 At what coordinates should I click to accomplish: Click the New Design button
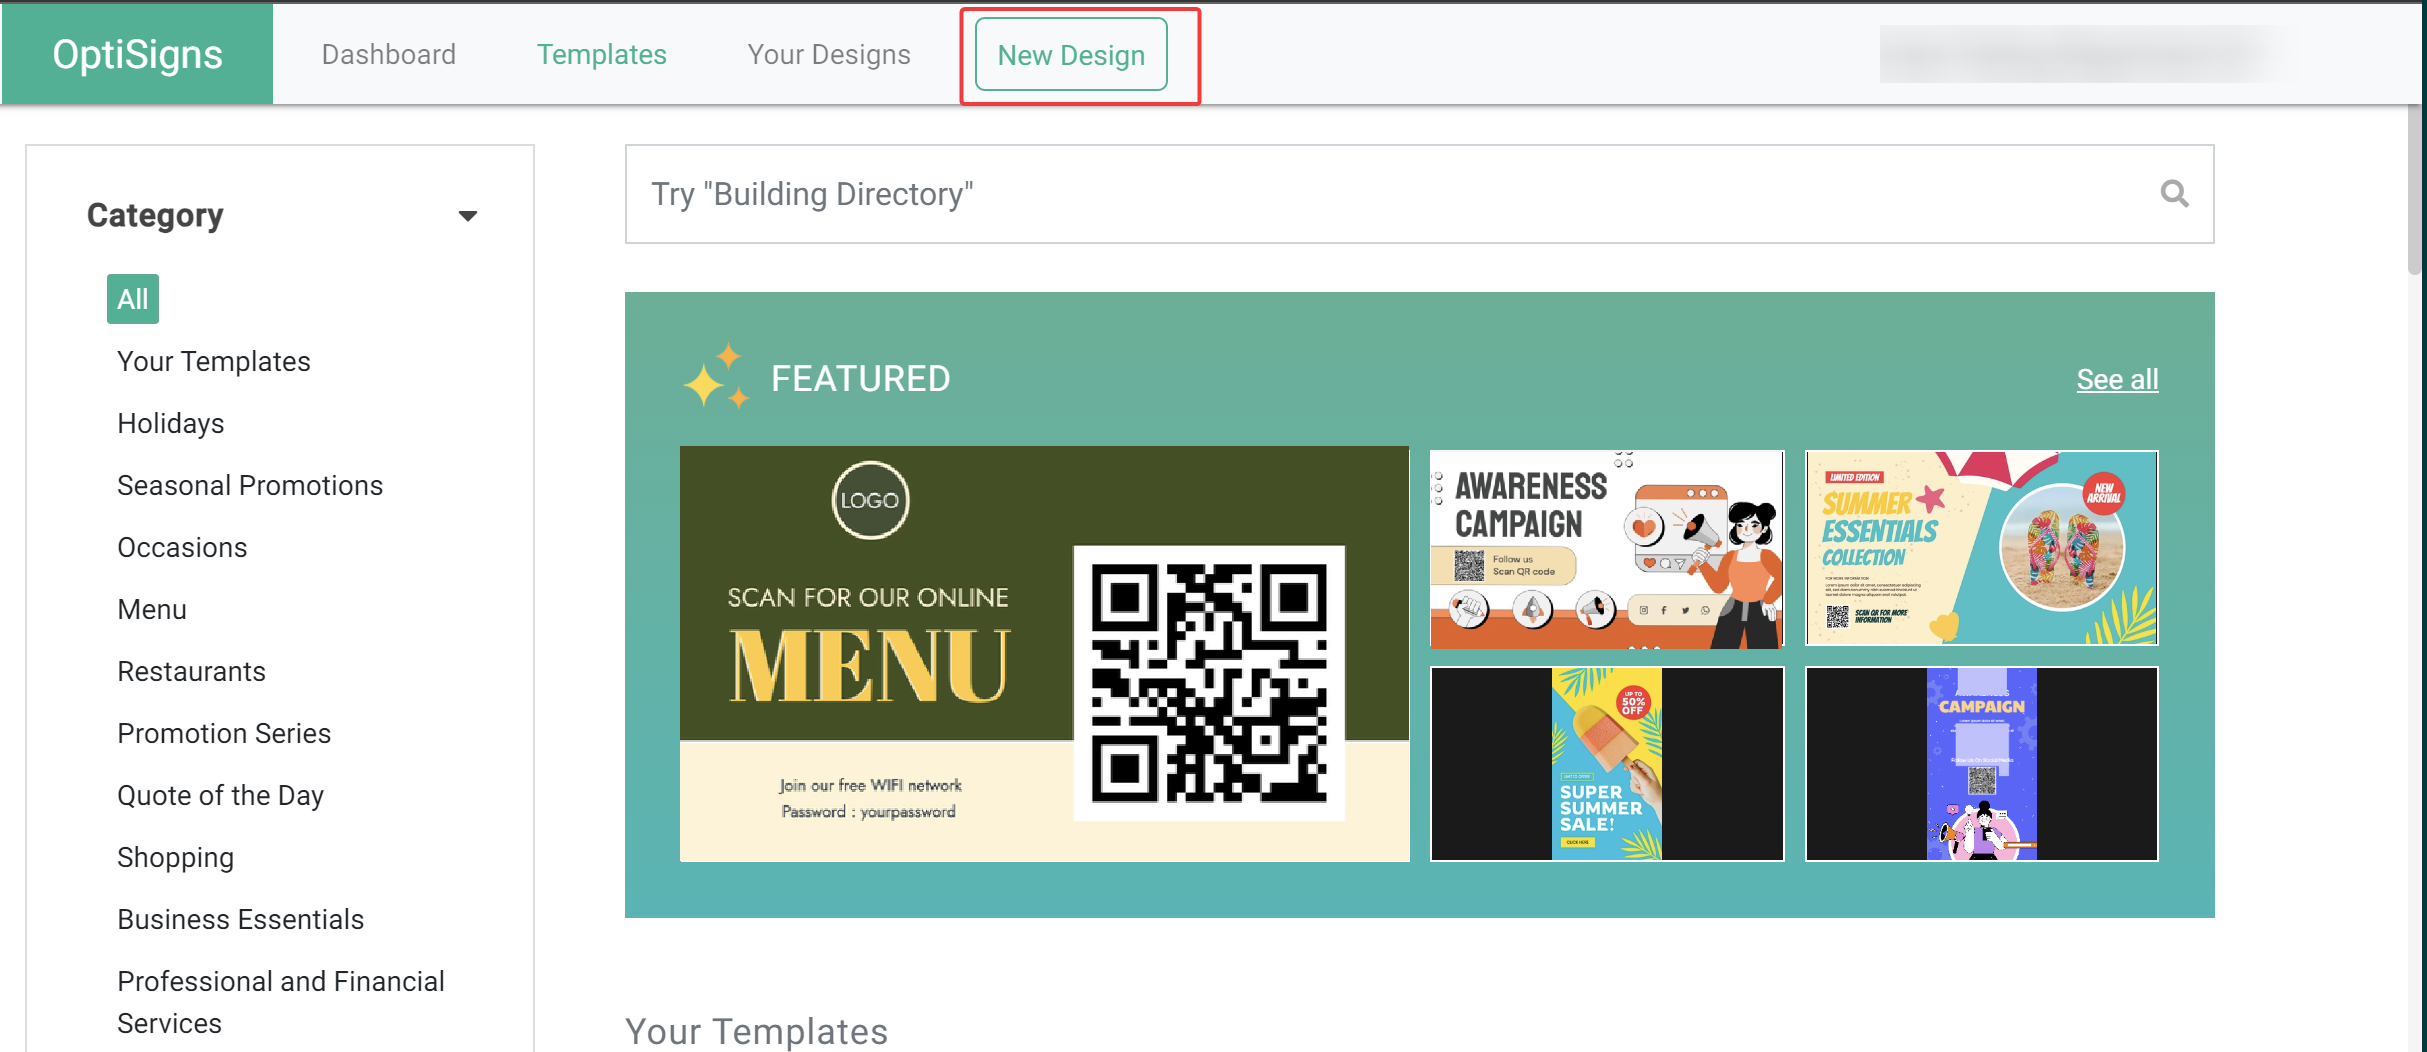click(x=1071, y=55)
